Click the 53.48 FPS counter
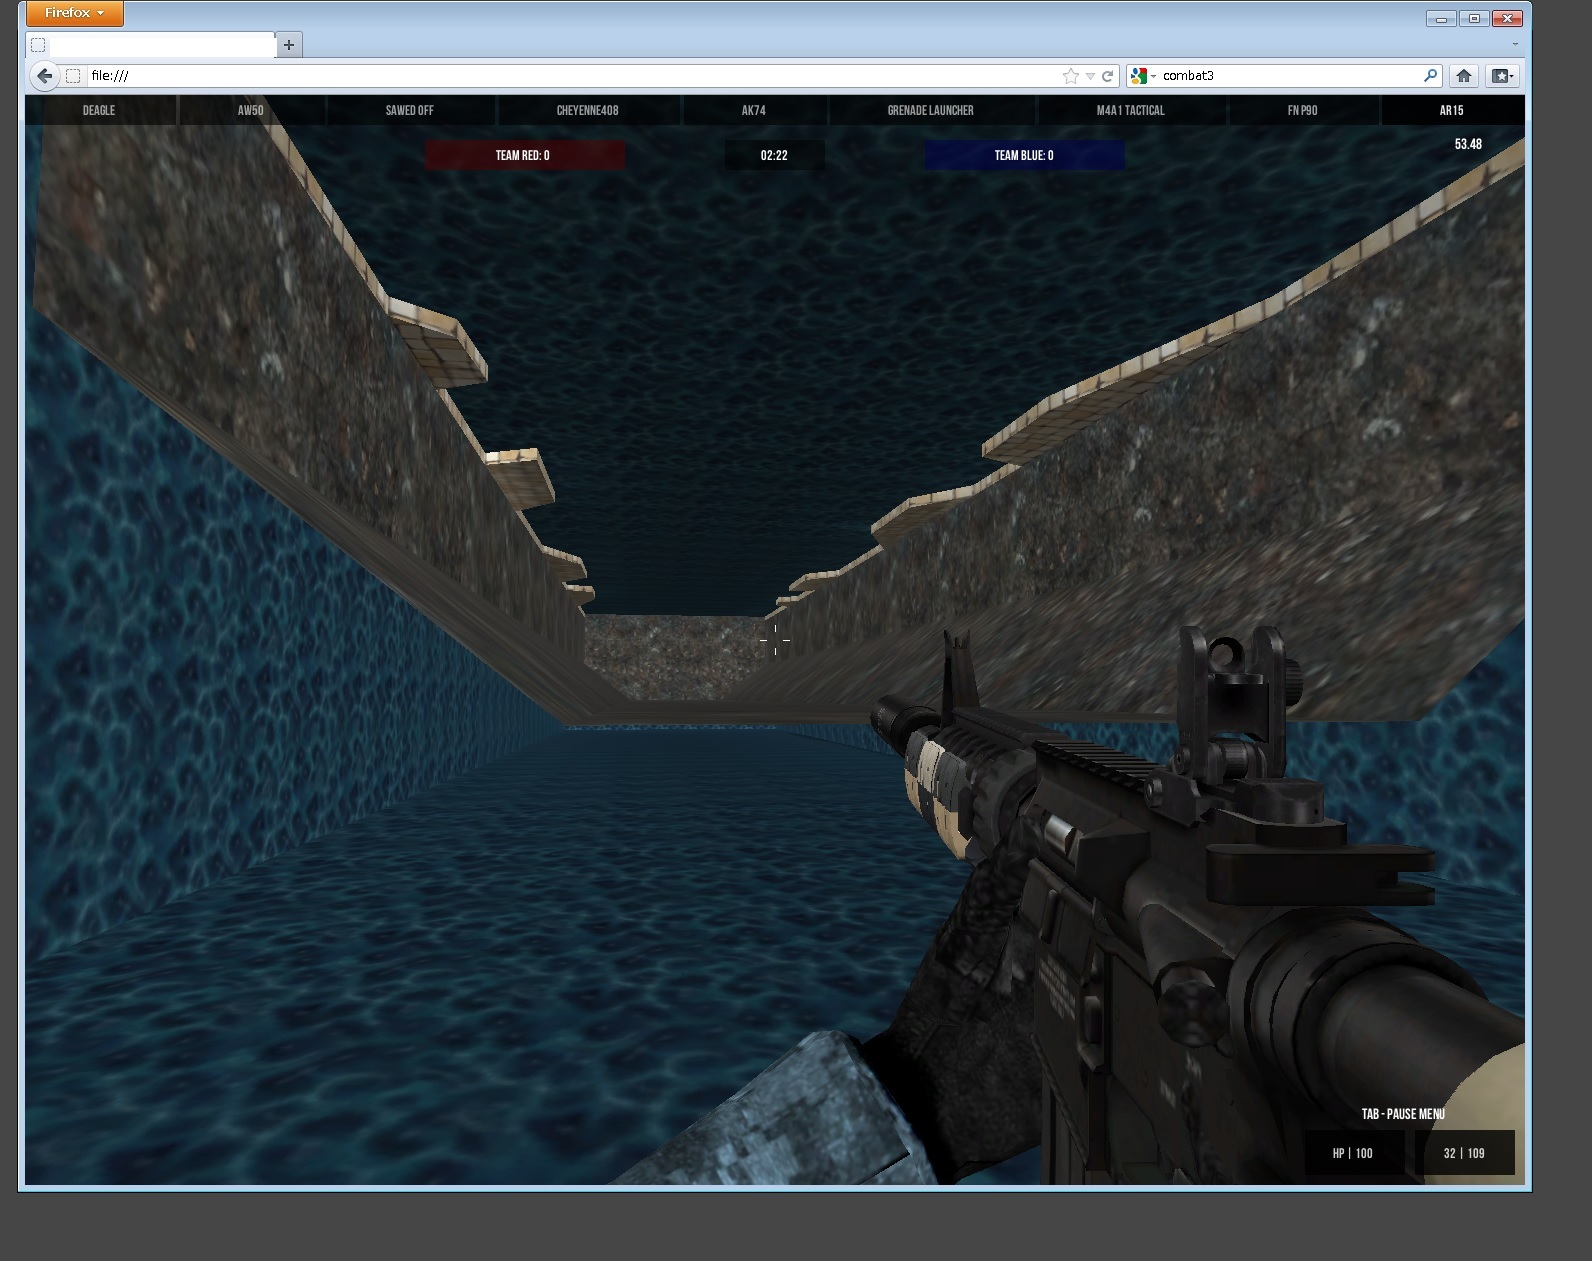 [1468, 144]
